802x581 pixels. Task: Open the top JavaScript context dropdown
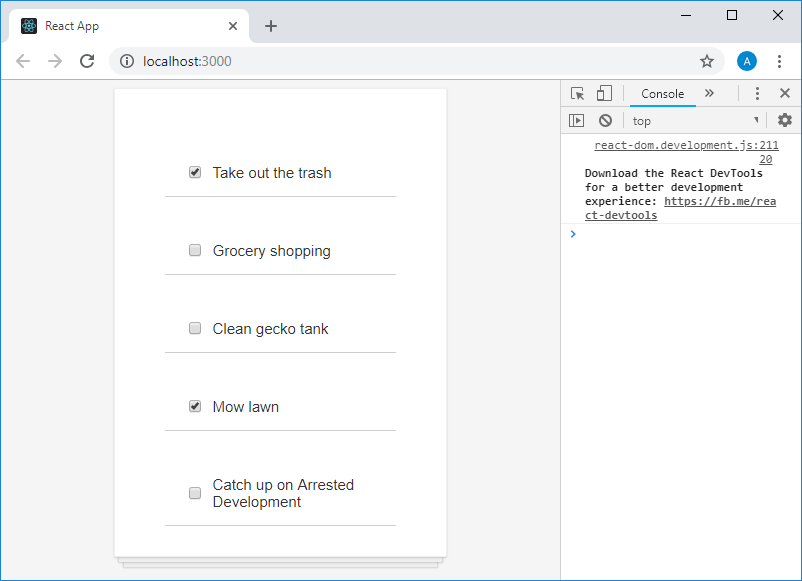pyautogui.click(x=695, y=121)
